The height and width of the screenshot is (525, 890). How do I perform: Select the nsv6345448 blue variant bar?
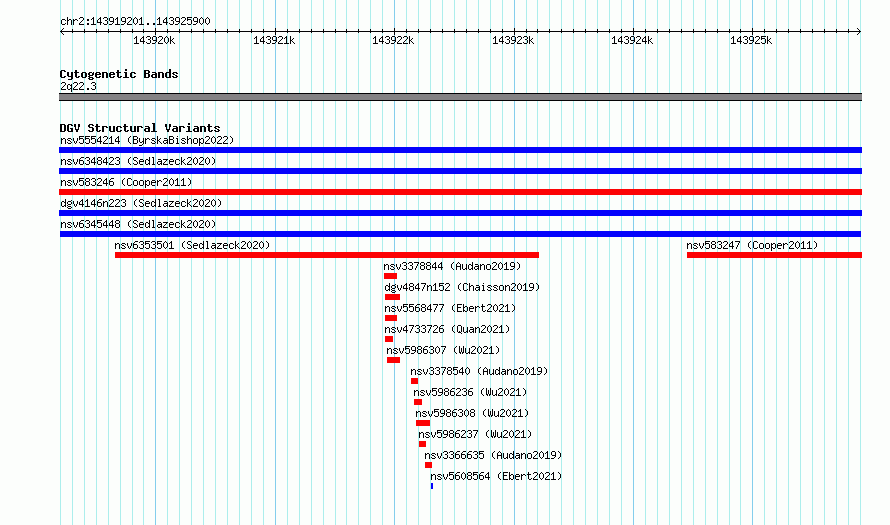460,234
